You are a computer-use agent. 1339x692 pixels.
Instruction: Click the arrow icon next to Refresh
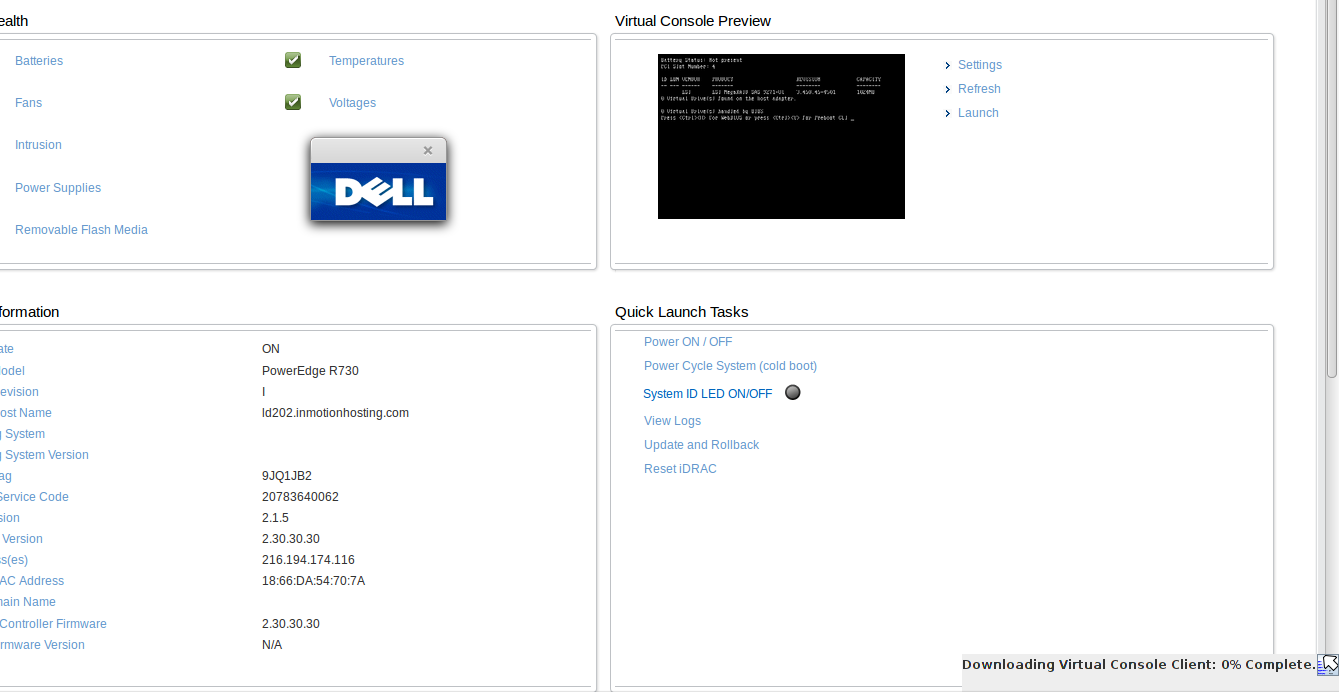click(948, 89)
